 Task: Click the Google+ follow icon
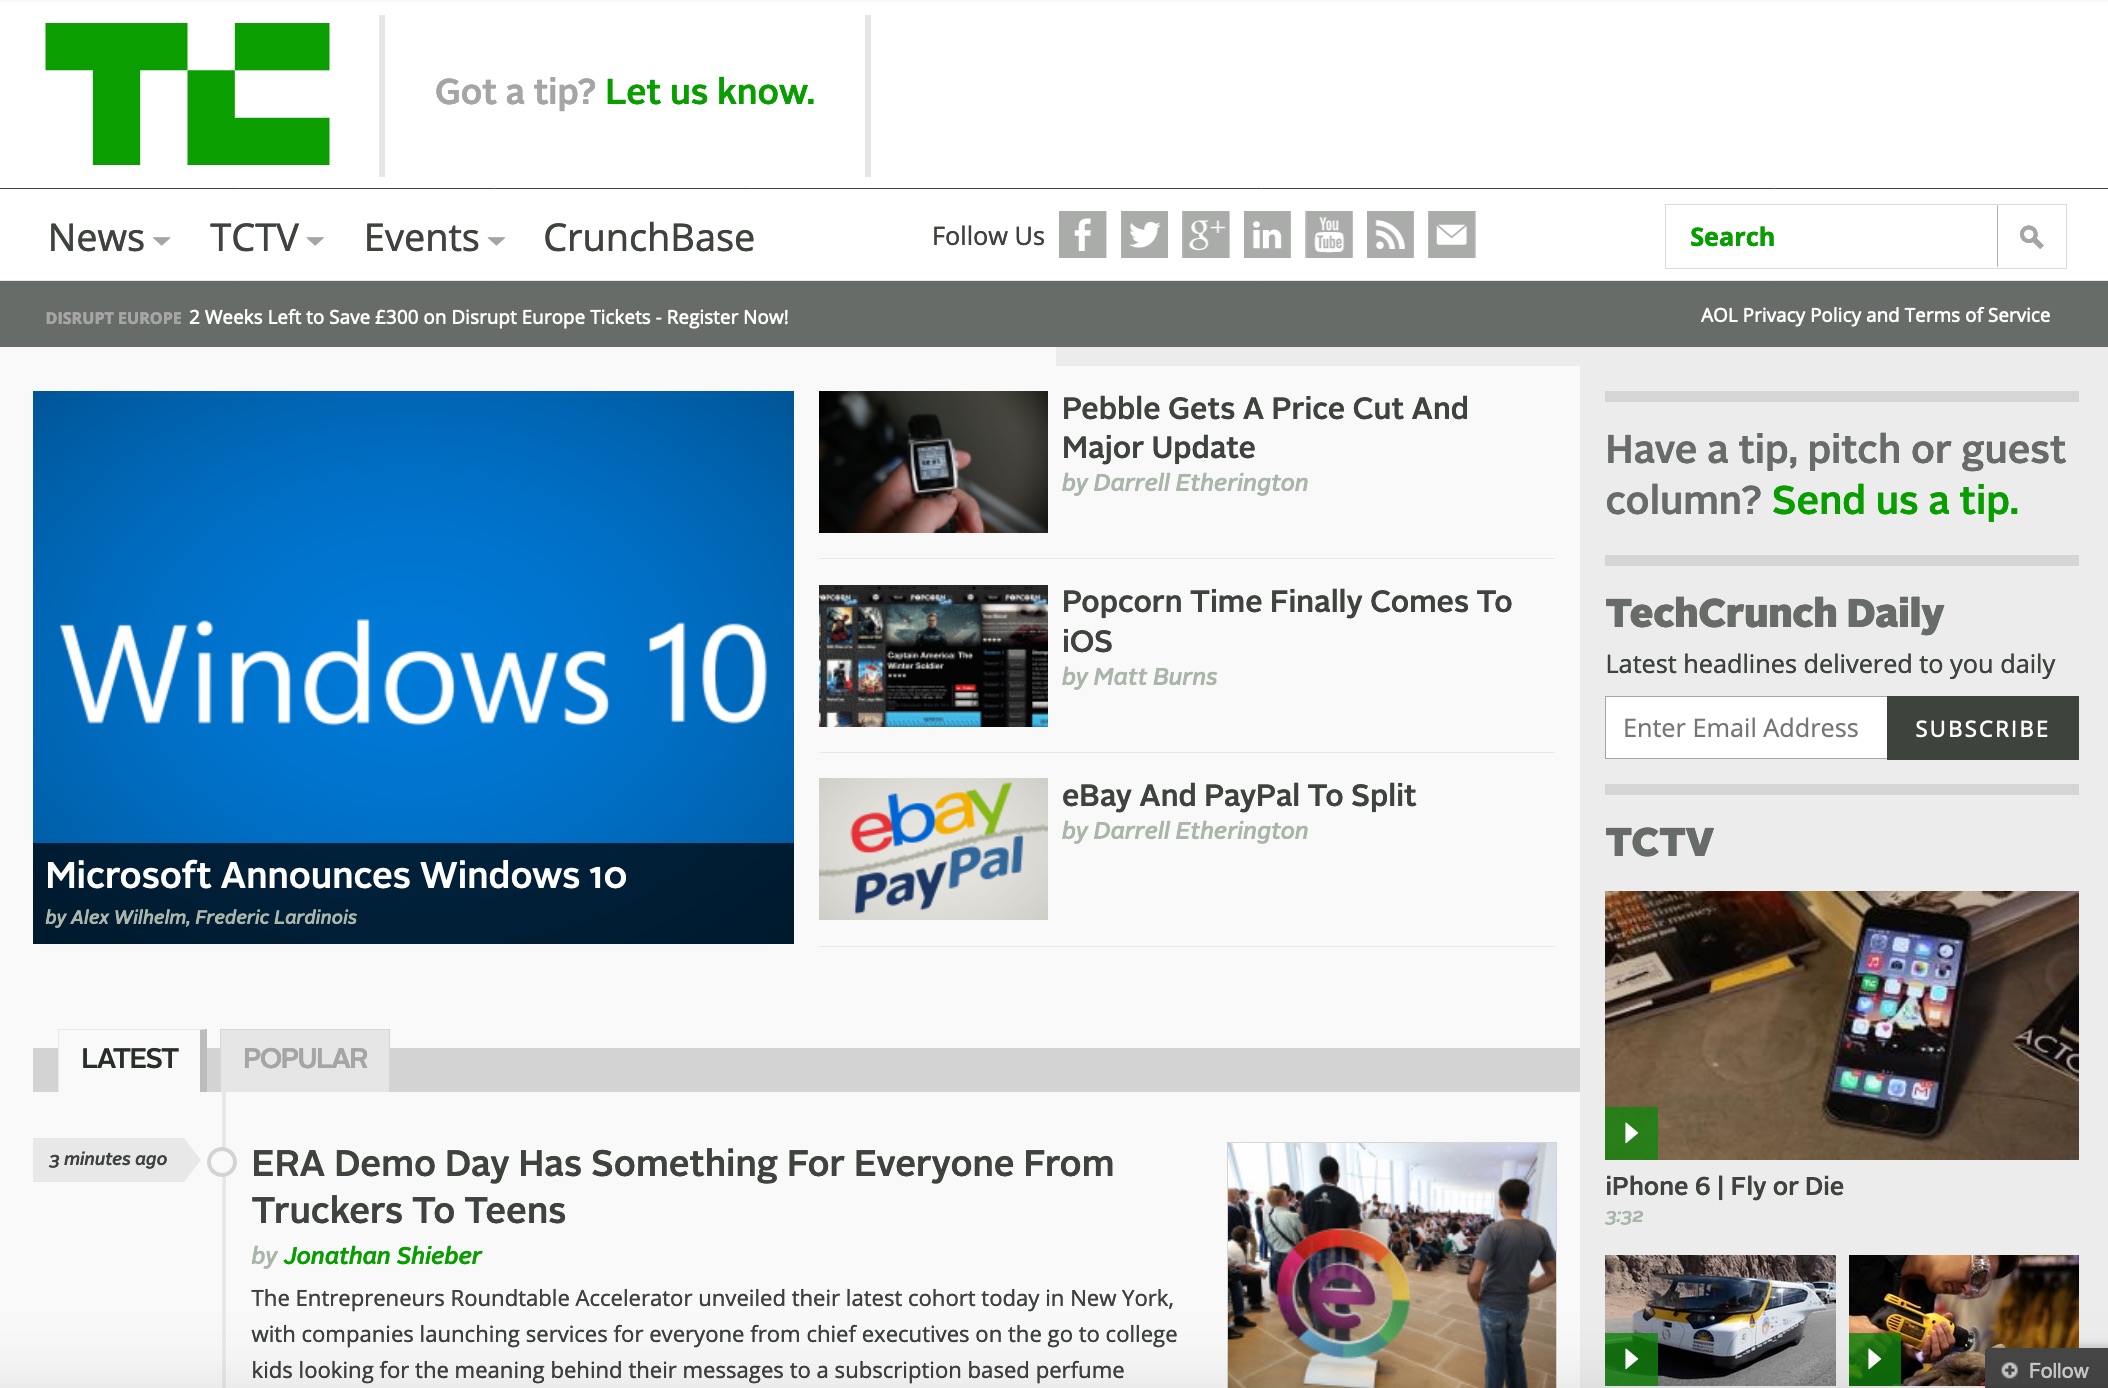pos(1205,235)
